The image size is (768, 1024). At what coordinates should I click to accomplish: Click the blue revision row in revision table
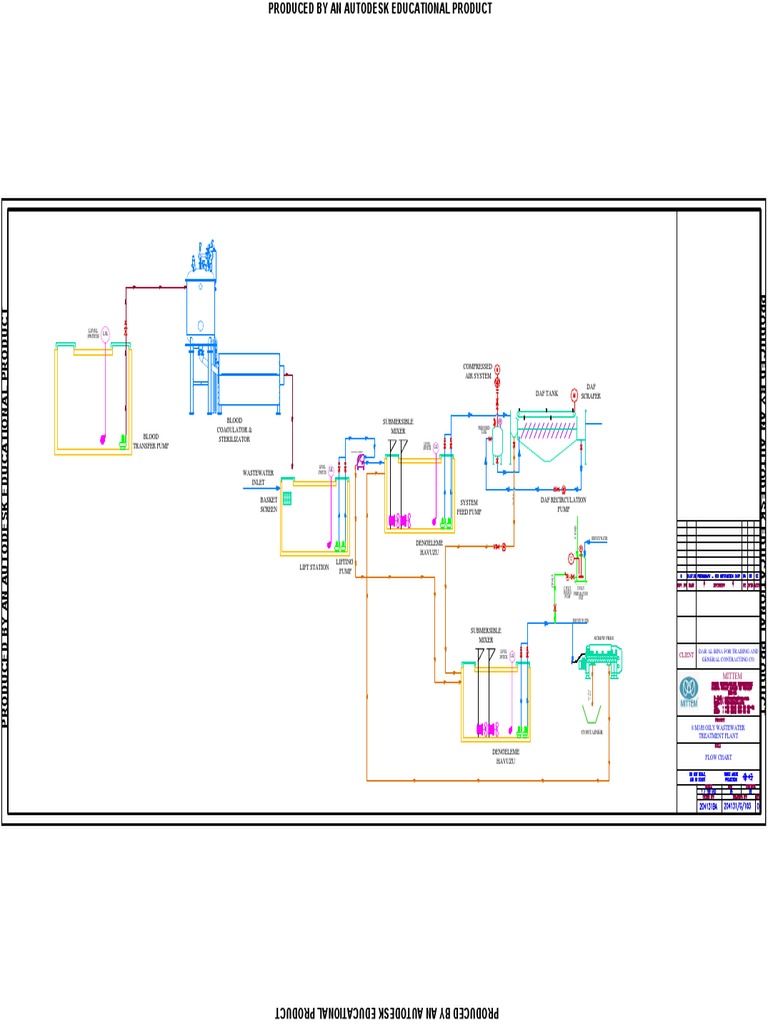[718, 577]
